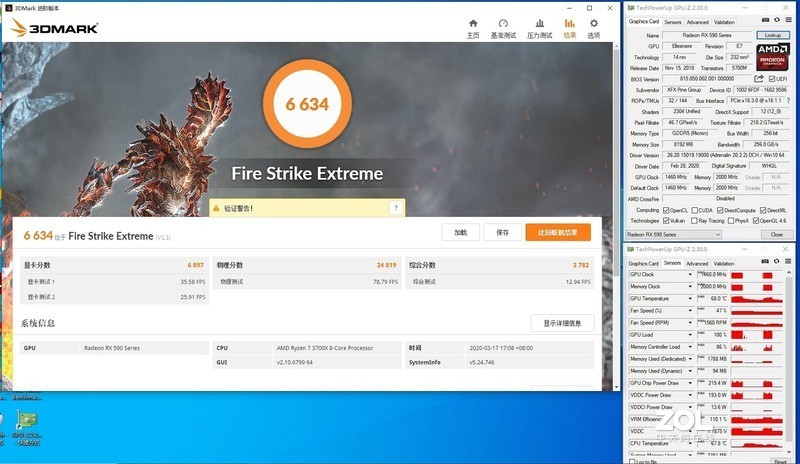Click the validation warning triangle icon
The width and height of the screenshot is (800, 464).
216,208
